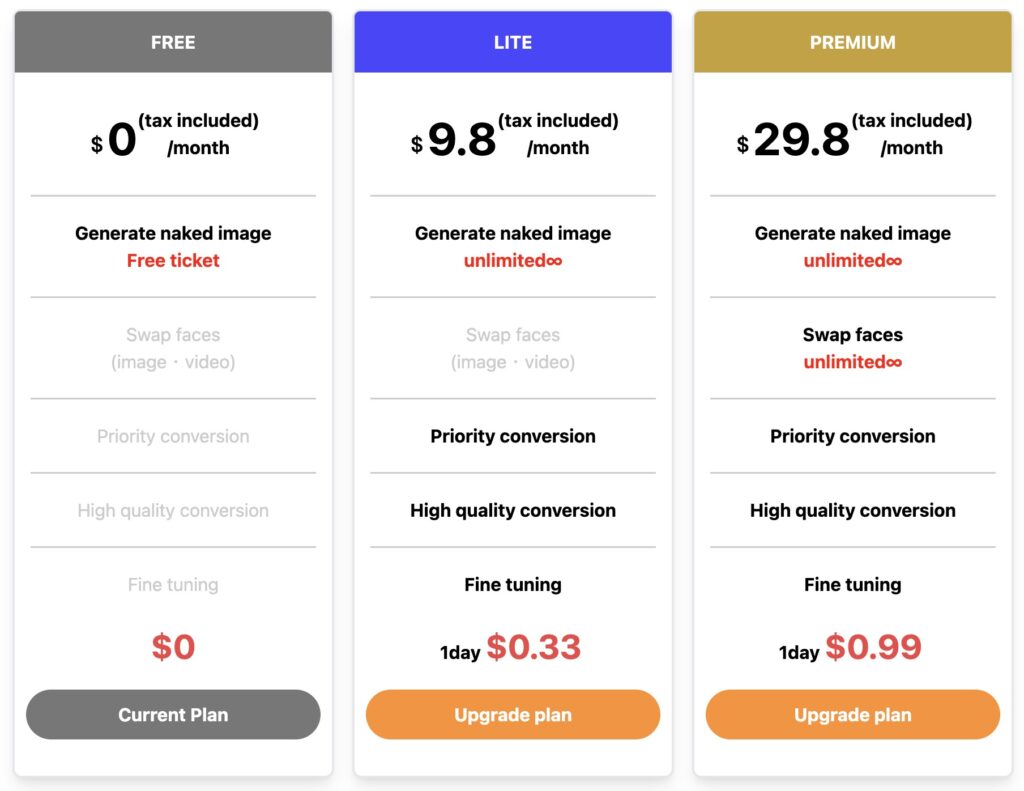The height and width of the screenshot is (791, 1024).
Task: Select the PREMIUM plan header
Action: (851, 42)
